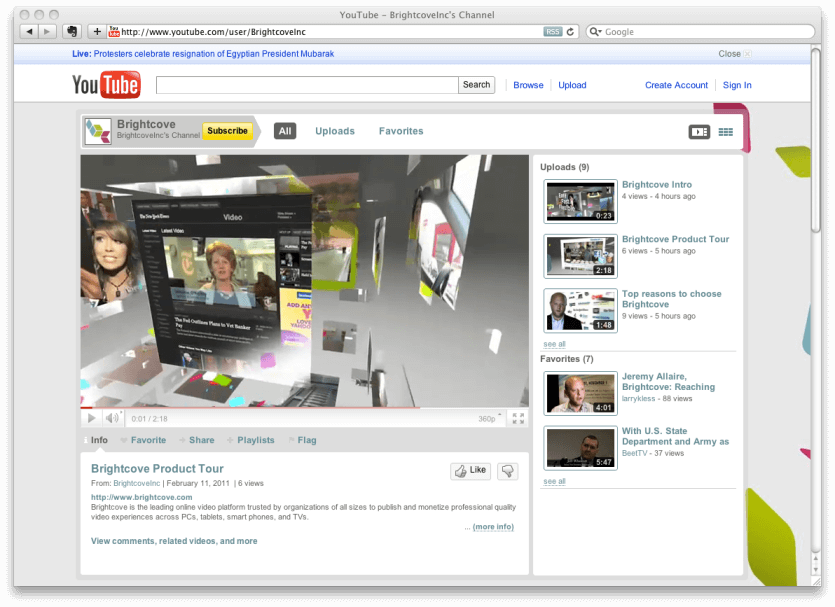
Task: Click Jeremy Allaire, Brightcove: Reaching title
Action: click(x=668, y=382)
